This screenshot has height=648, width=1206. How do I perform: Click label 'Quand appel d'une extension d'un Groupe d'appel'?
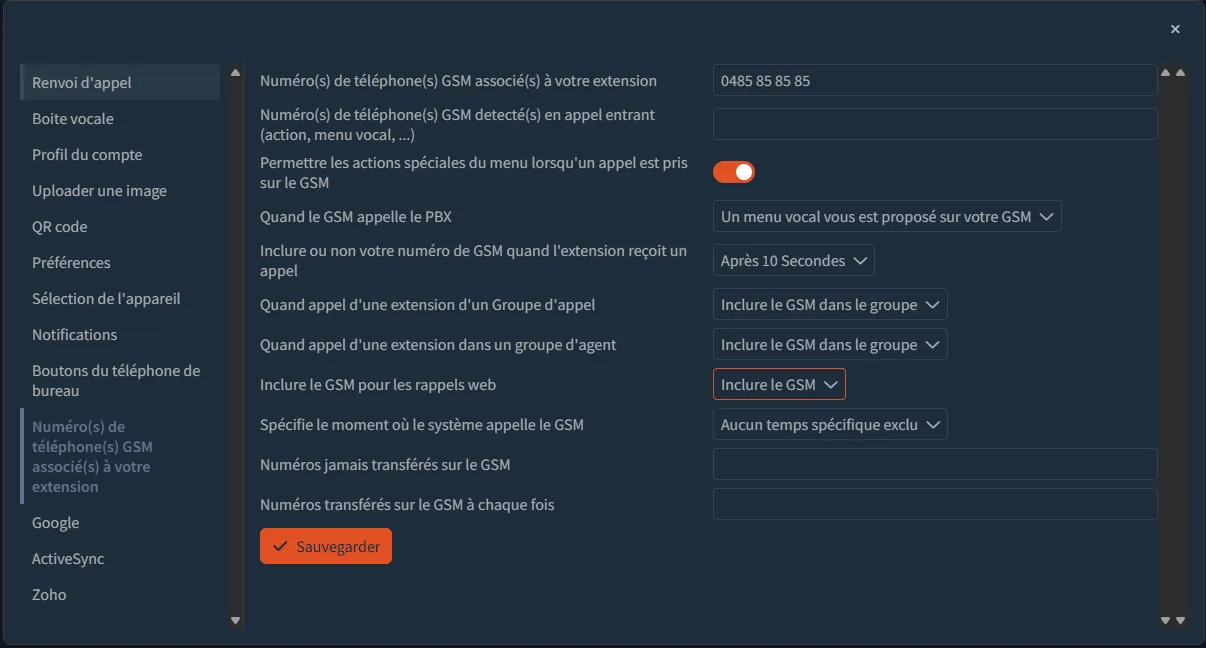(x=428, y=304)
